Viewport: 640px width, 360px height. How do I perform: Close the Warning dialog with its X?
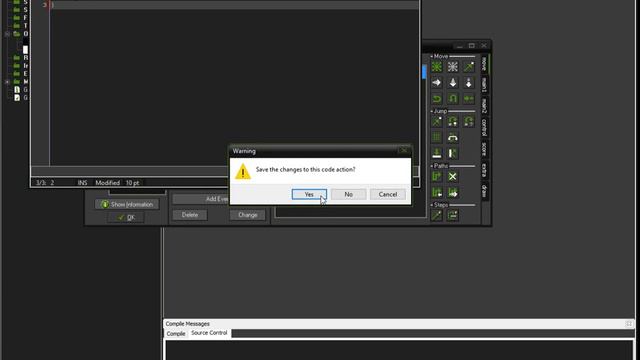tap(403, 151)
